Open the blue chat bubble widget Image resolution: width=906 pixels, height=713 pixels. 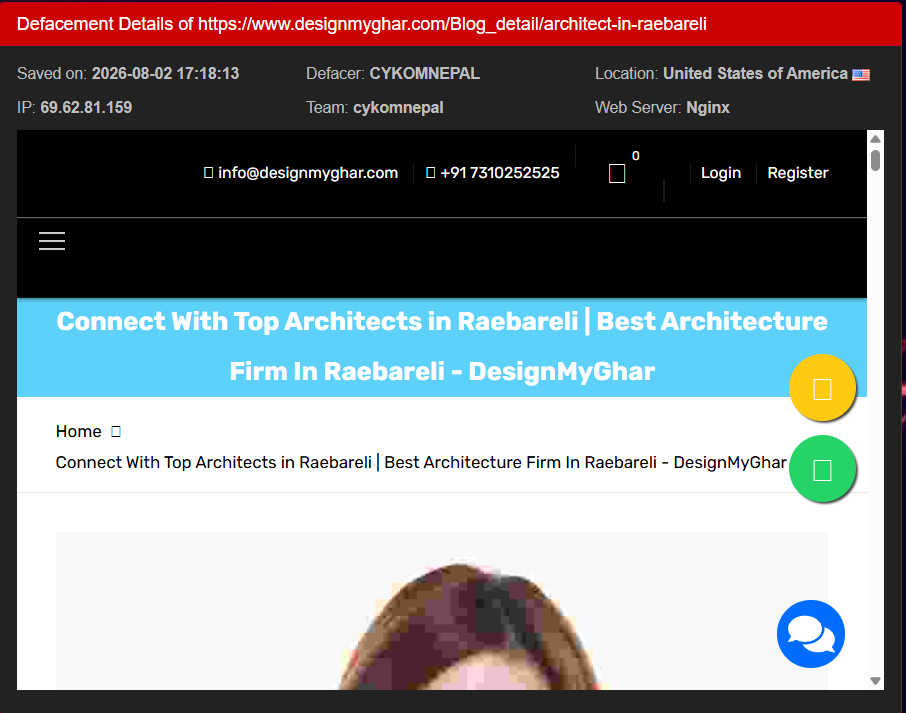(x=811, y=634)
